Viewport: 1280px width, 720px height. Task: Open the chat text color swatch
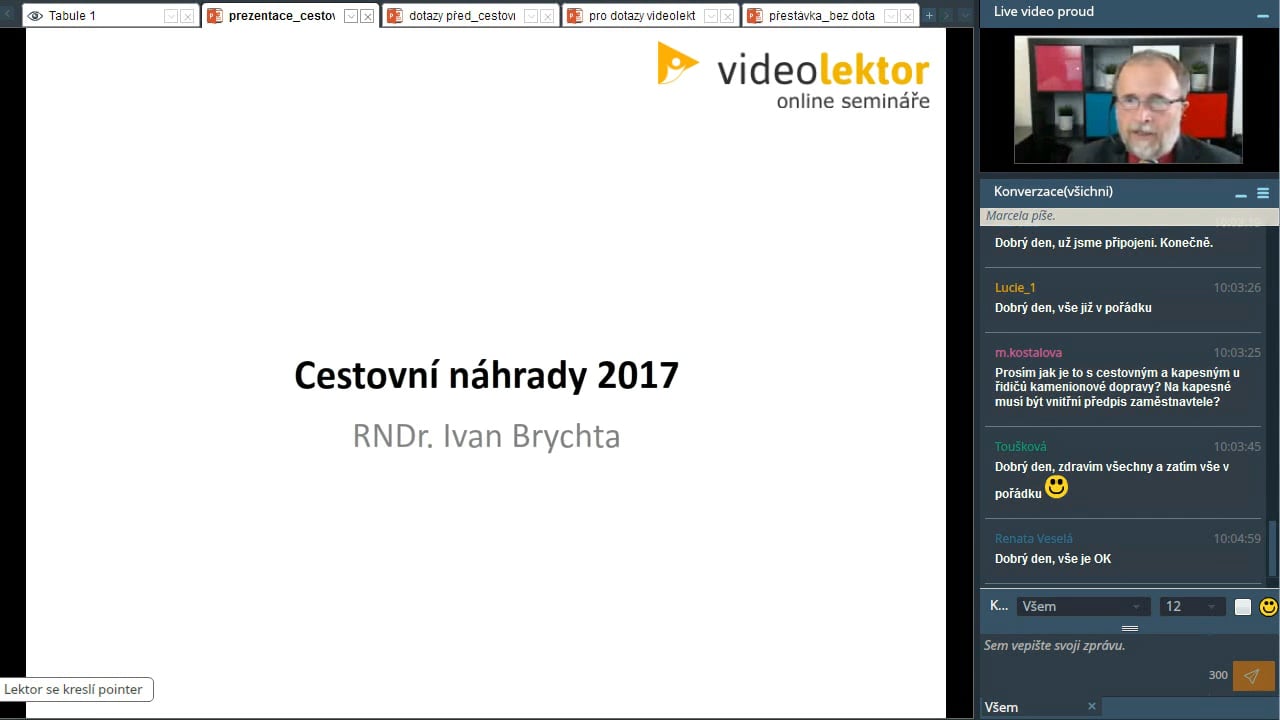point(1243,606)
